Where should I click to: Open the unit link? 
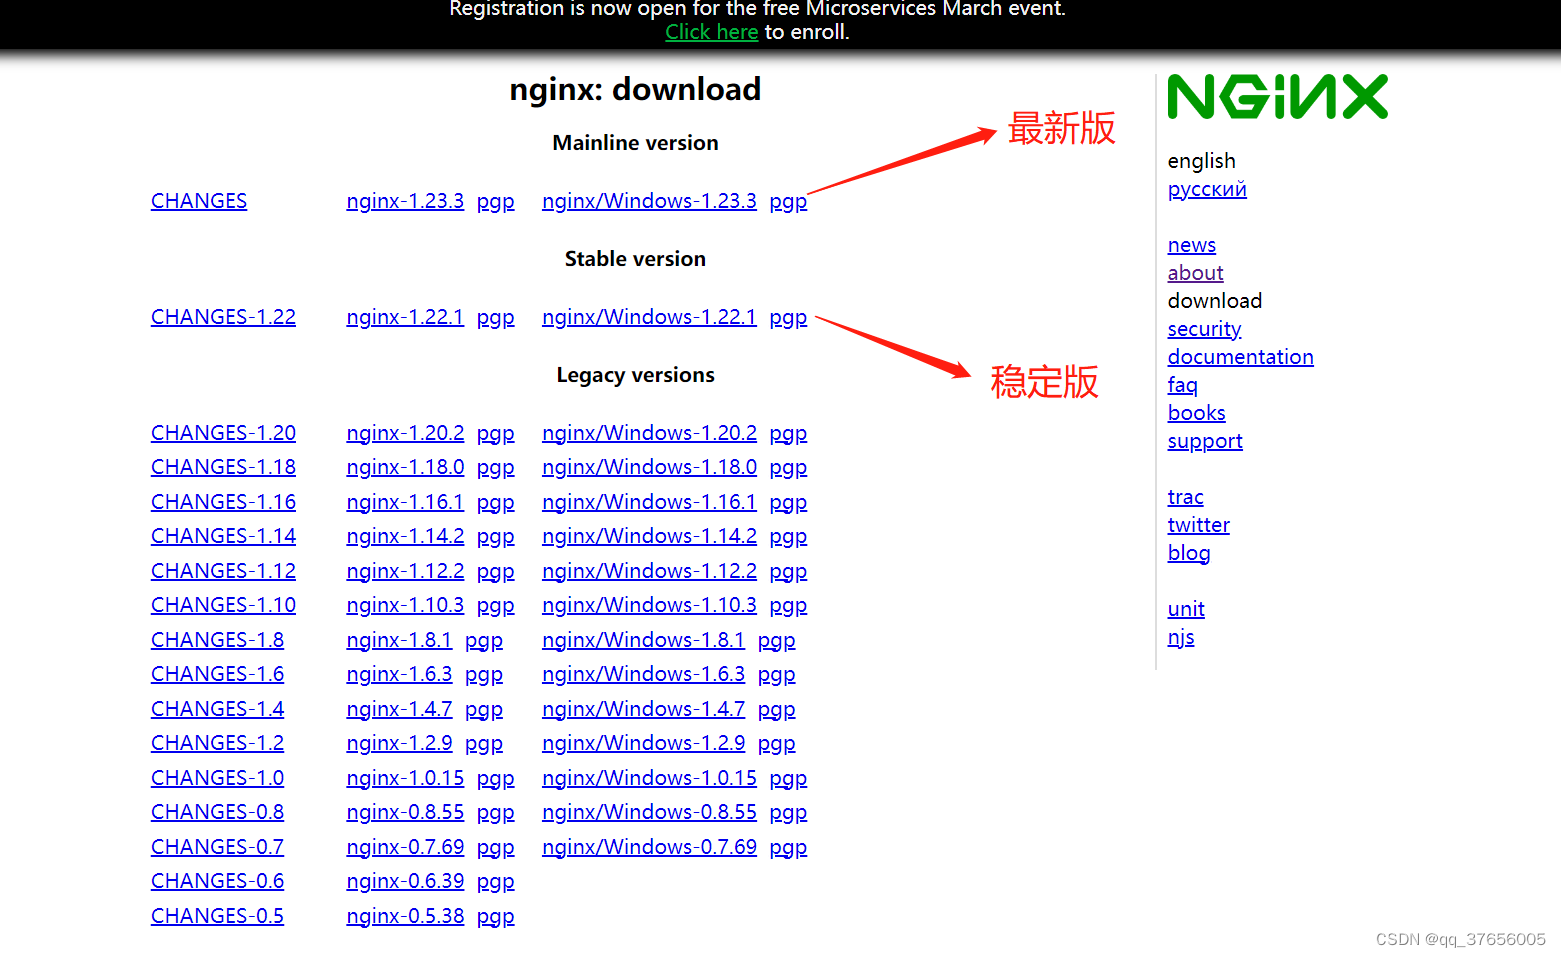coord(1186,609)
